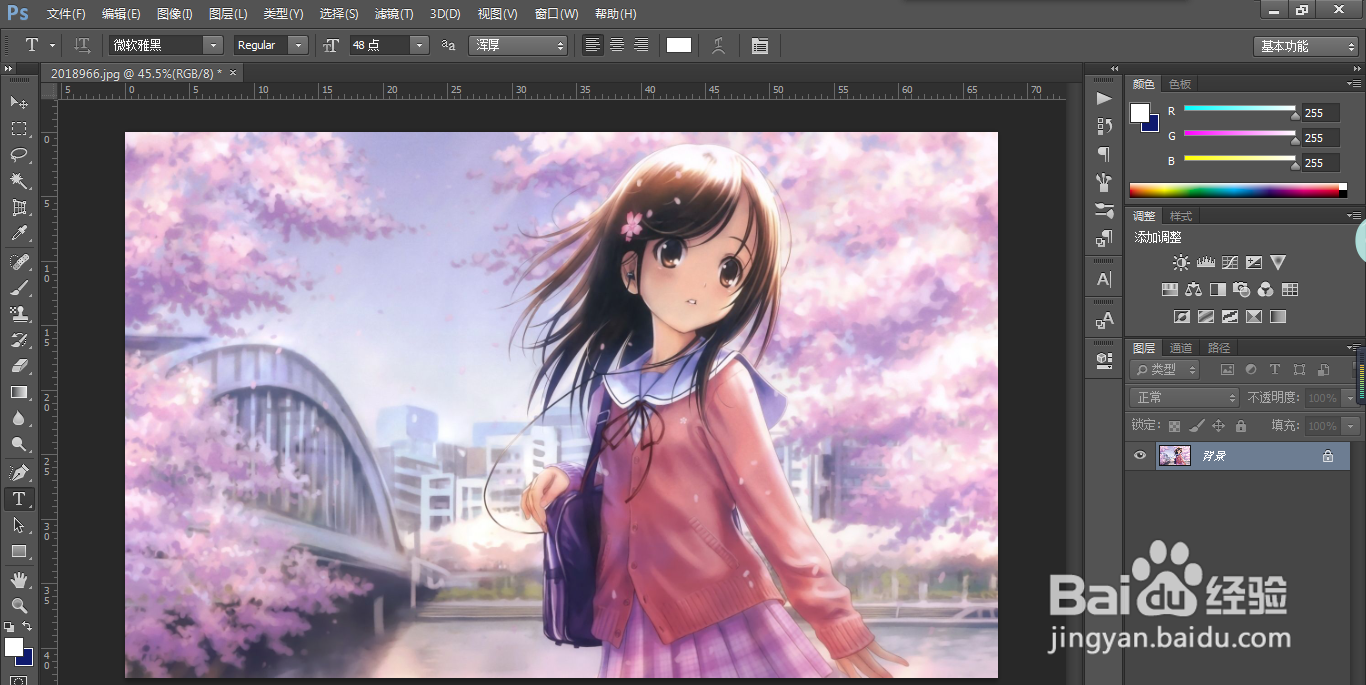Hide the 背景 layer with eye icon
Image resolution: width=1366 pixels, height=685 pixels.
click(x=1139, y=456)
